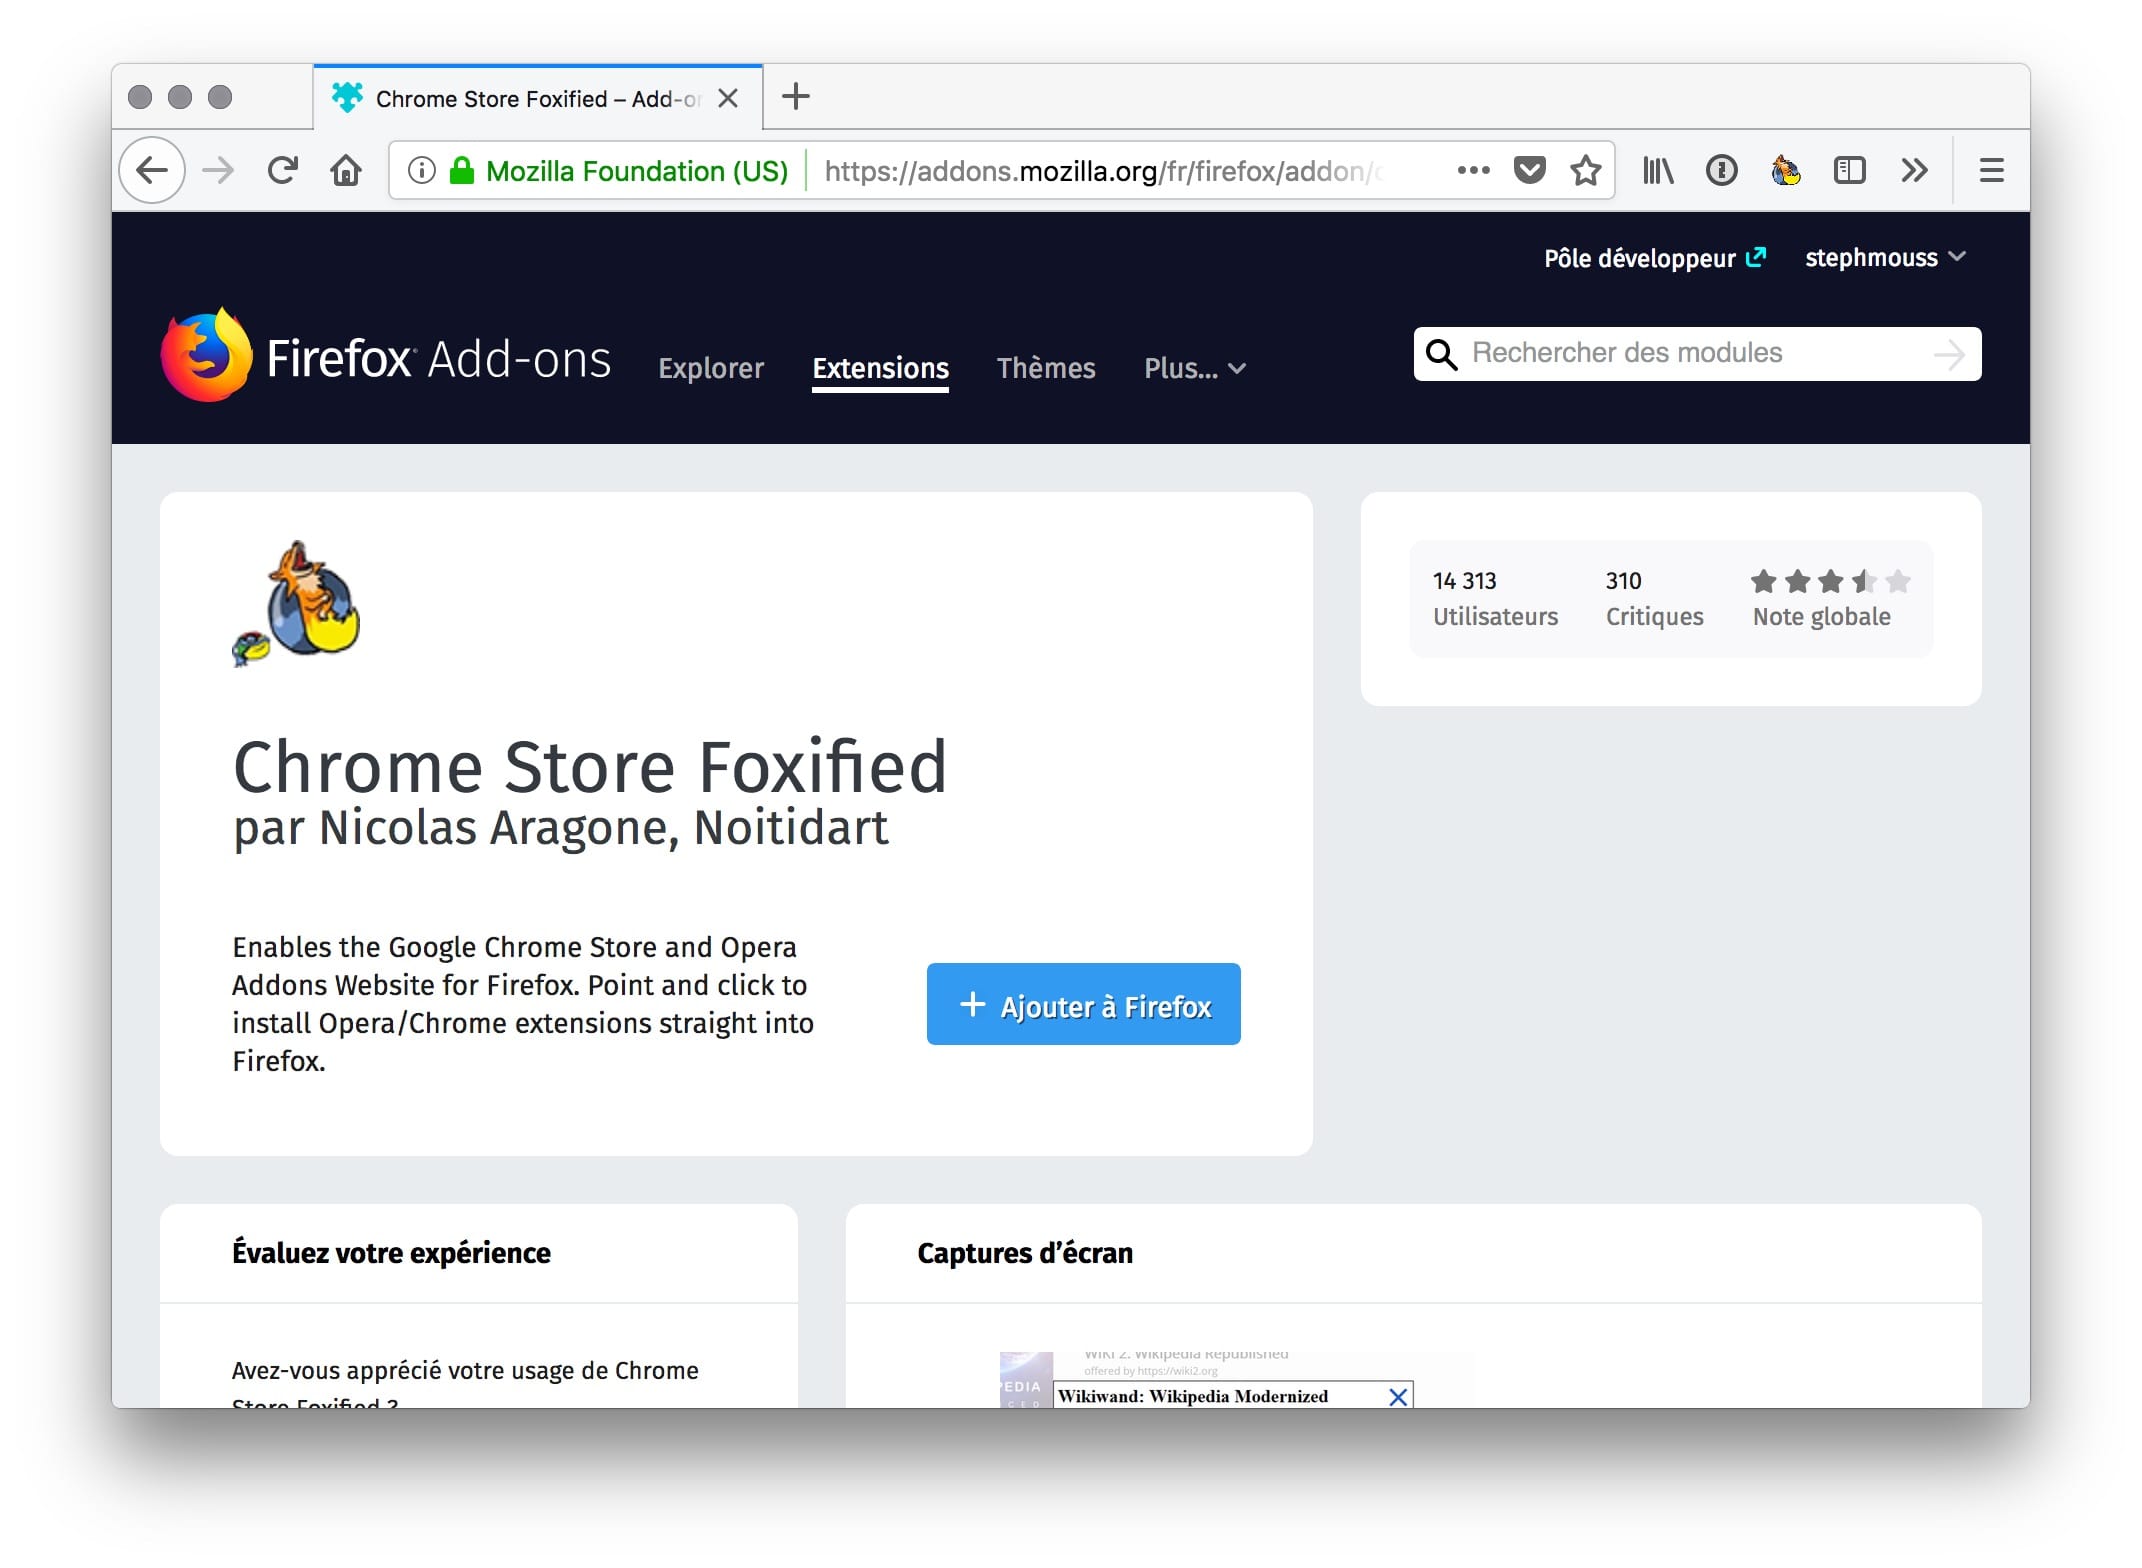The height and width of the screenshot is (1568, 2142).
Task: Open the Extensions section
Action: click(x=880, y=368)
